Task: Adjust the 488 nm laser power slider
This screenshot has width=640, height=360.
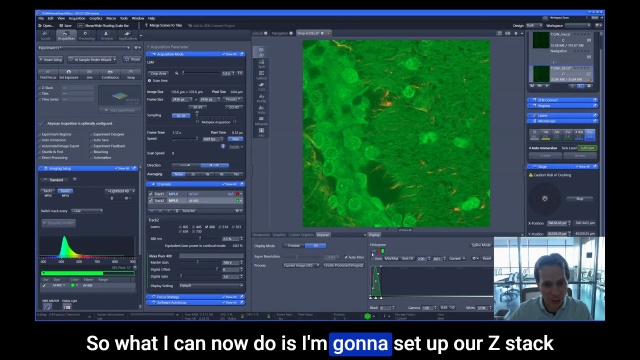Action: coord(199,238)
